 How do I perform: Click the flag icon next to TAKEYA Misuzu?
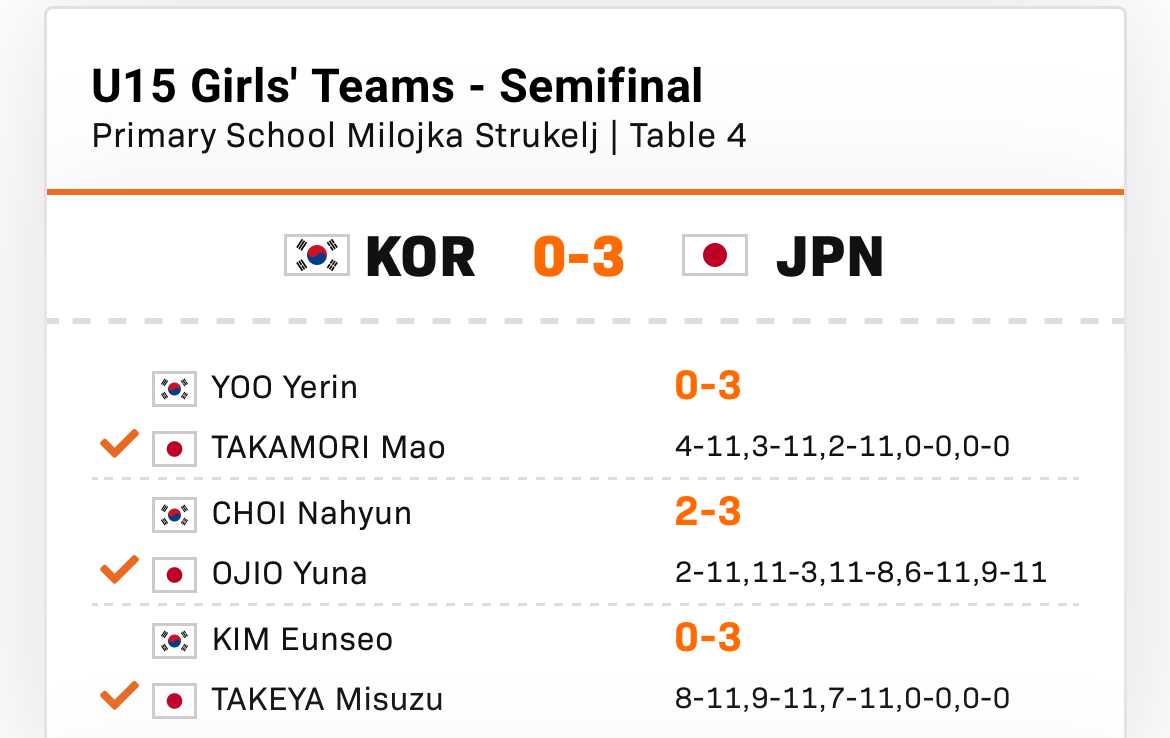click(x=174, y=700)
